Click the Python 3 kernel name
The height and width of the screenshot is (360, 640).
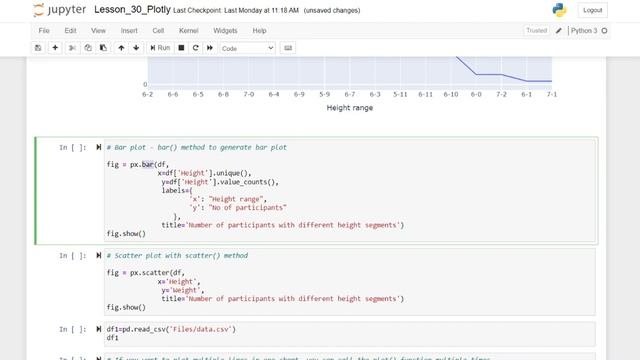click(584, 31)
